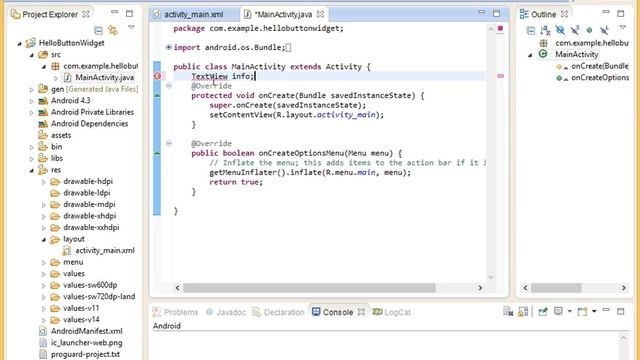640x360 pixels.
Task: Toggle Hide Local Types in Outline
Action: (x=604, y=30)
